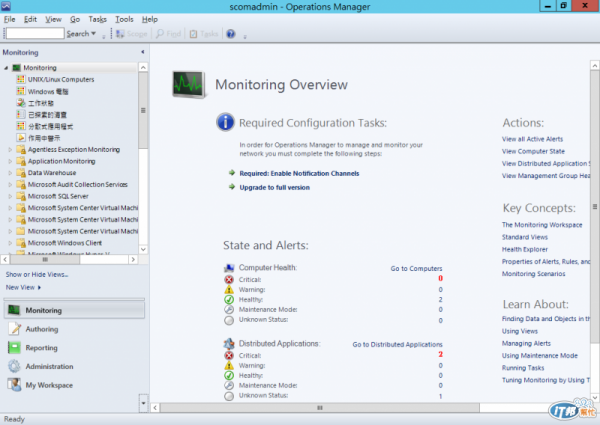Viewport: 600px width, 425px height.
Task: Click the Help question mark toolbar icon
Action: point(230,34)
